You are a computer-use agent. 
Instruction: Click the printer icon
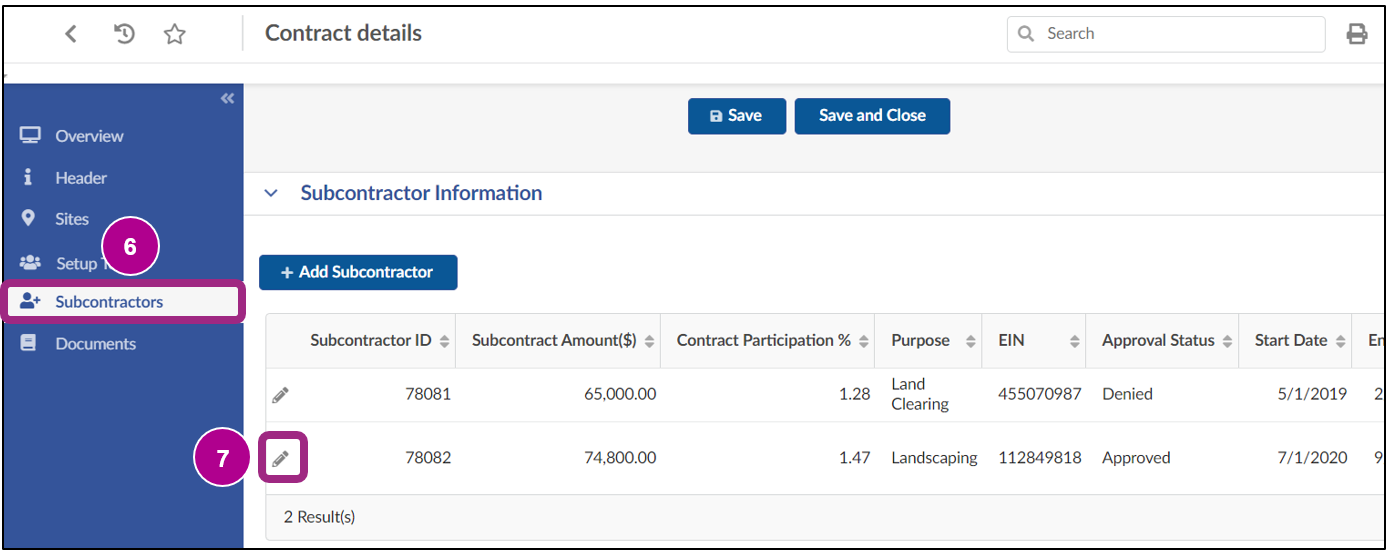tap(1357, 34)
